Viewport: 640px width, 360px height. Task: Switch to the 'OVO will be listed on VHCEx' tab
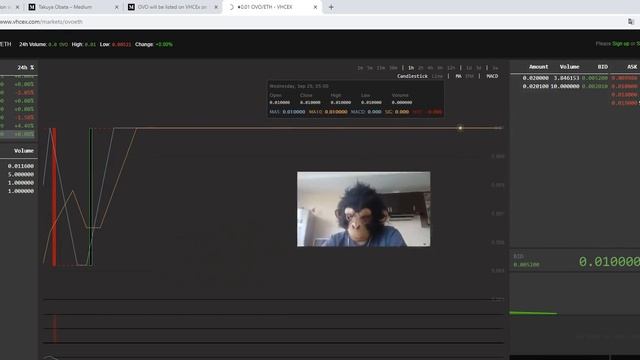(x=172, y=7)
